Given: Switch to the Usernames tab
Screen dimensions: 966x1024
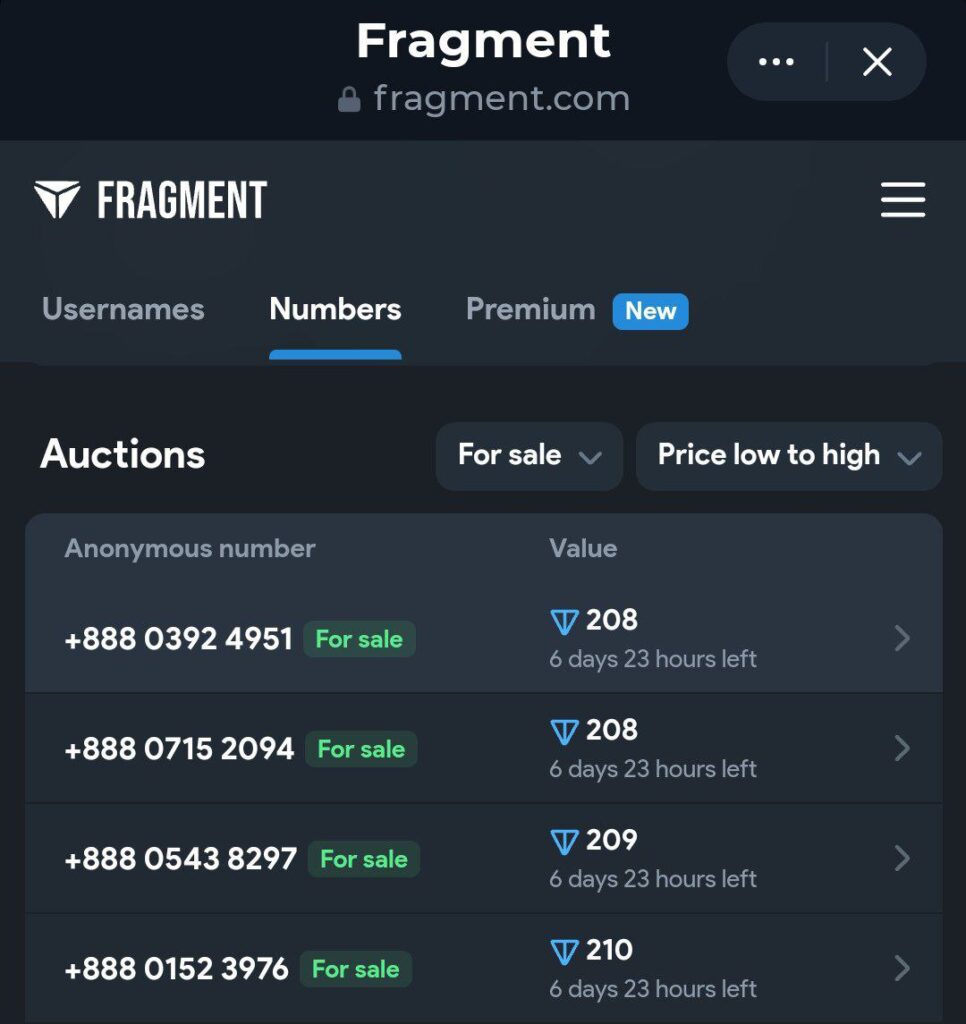Looking at the screenshot, I should [x=123, y=310].
